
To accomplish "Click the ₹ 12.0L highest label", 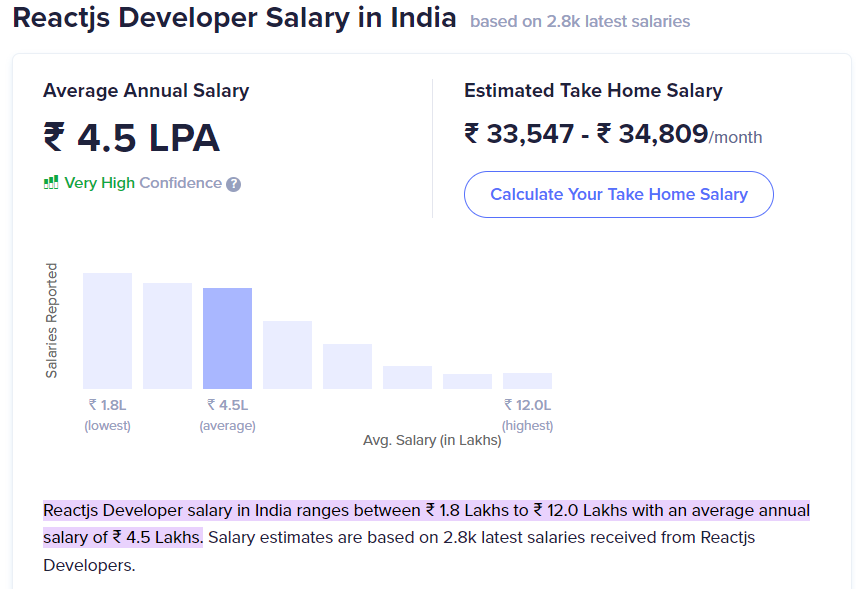I will click(527, 405).
